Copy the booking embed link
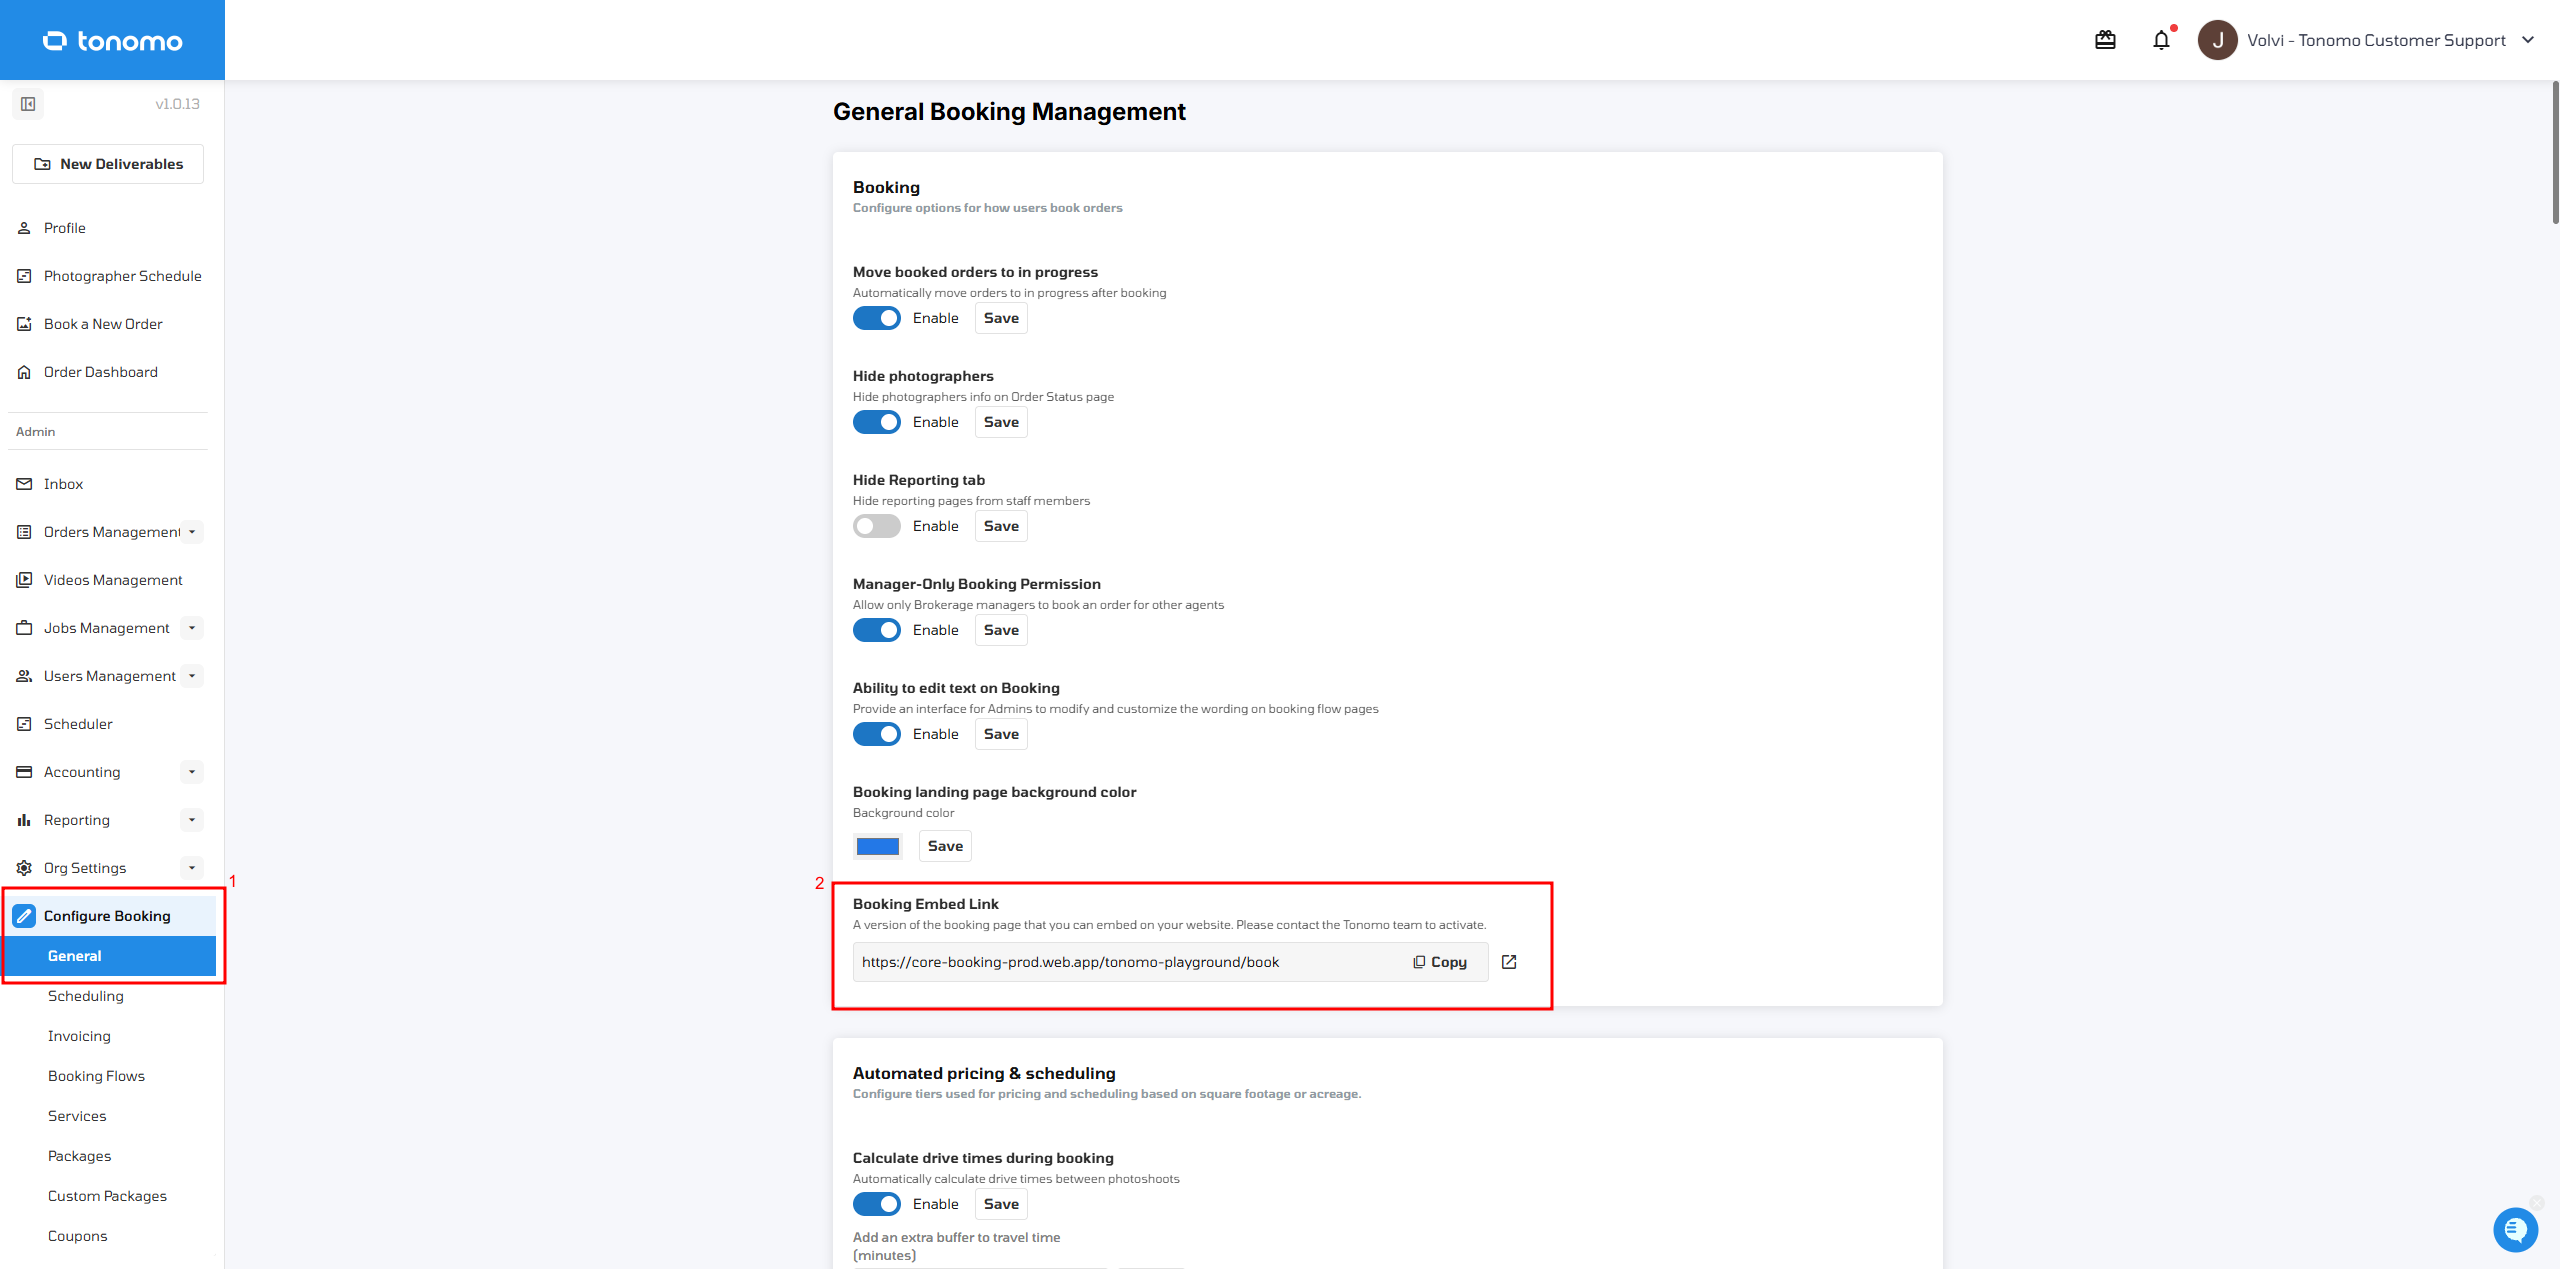2560x1269 pixels. pos(1440,962)
